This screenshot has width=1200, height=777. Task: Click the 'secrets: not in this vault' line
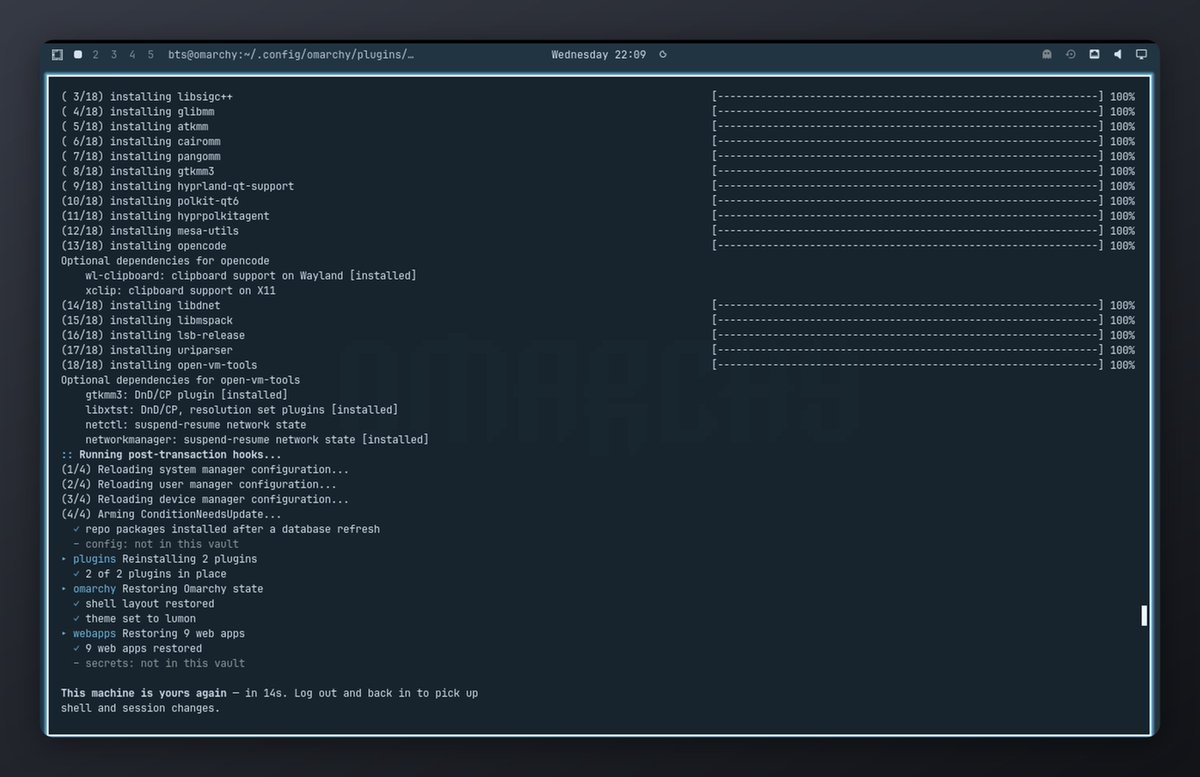click(159, 663)
